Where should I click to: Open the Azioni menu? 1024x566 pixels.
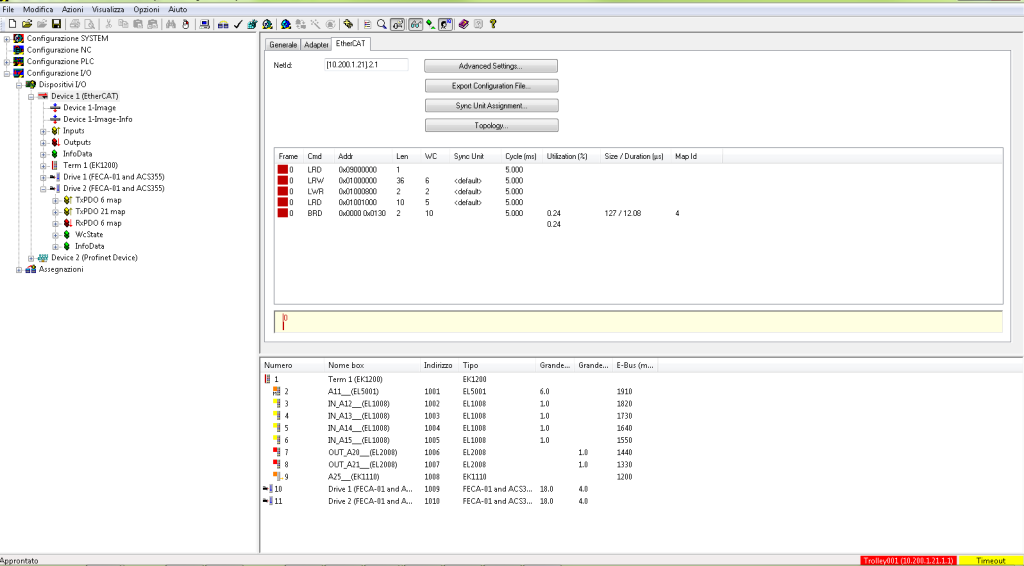72,9
